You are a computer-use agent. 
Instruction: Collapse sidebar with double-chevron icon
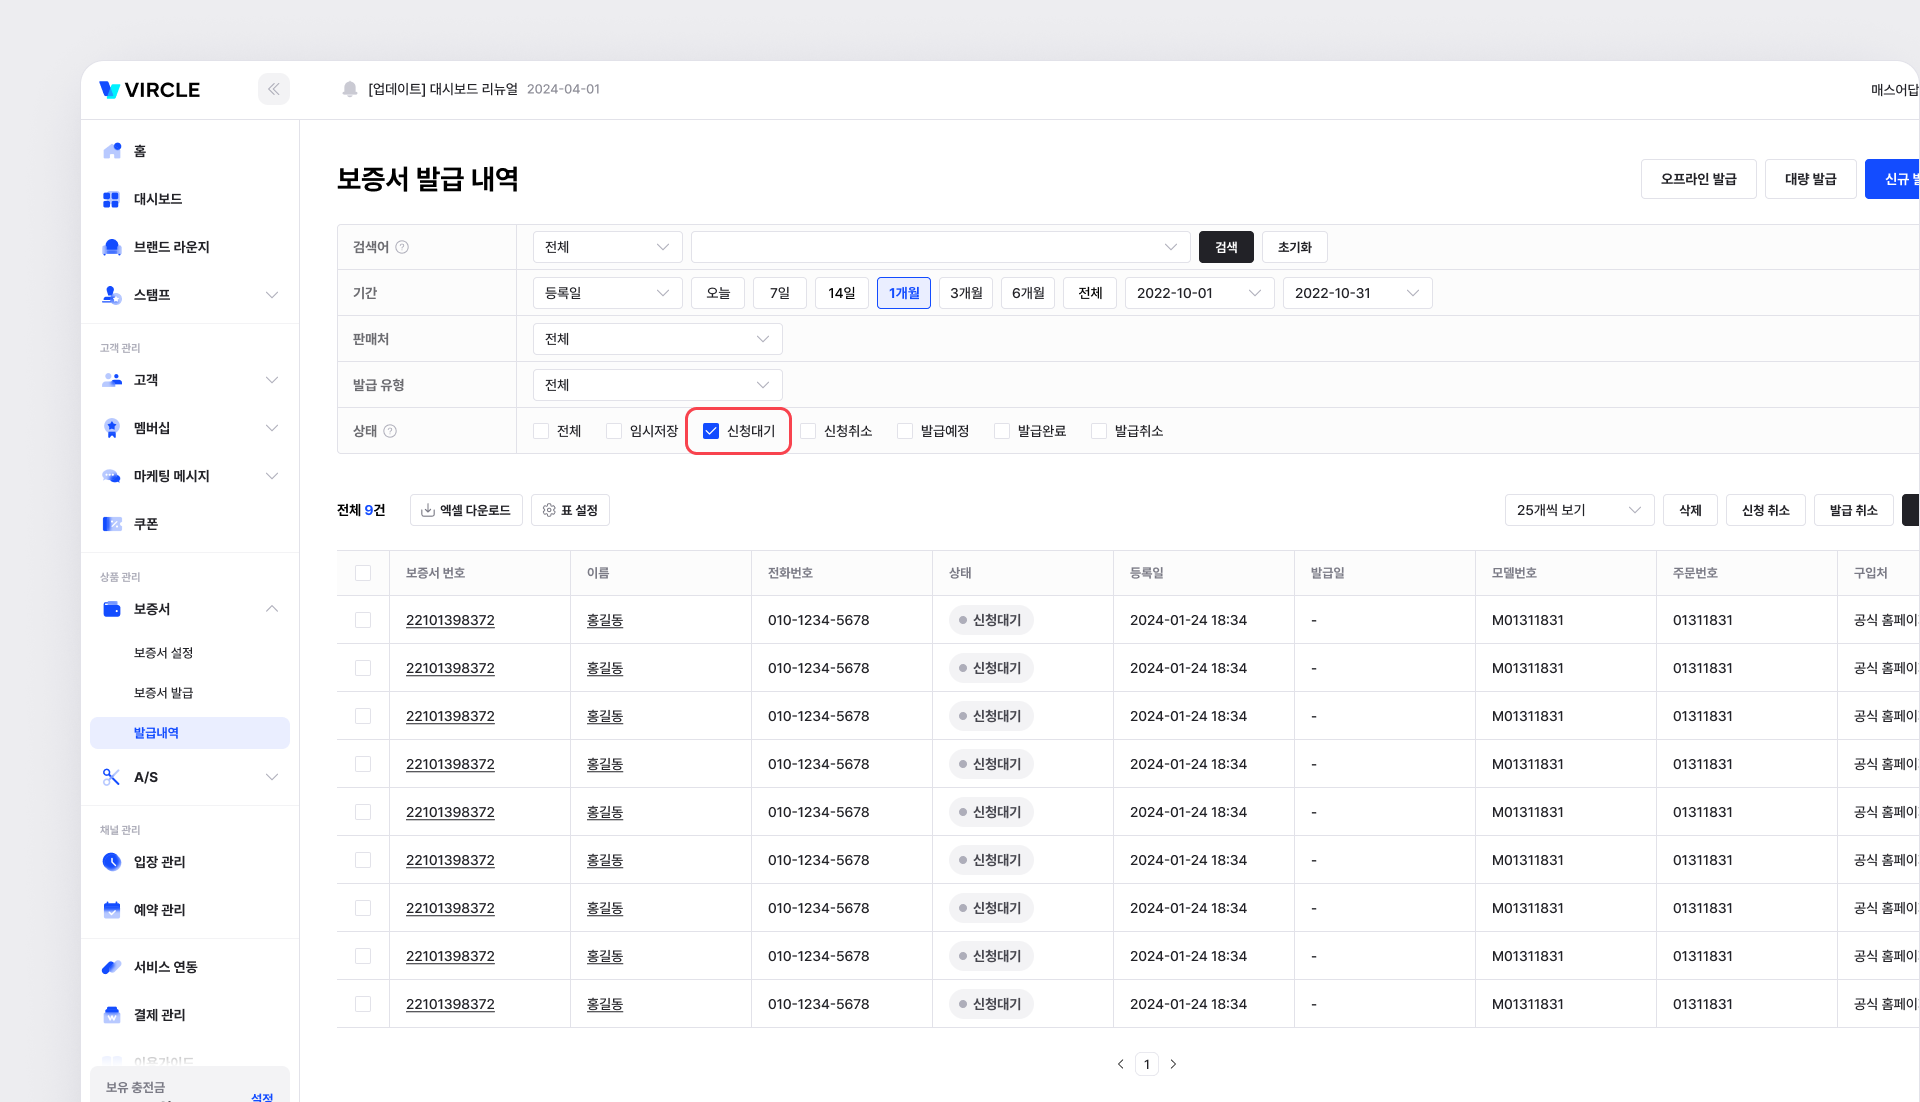click(x=273, y=89)
